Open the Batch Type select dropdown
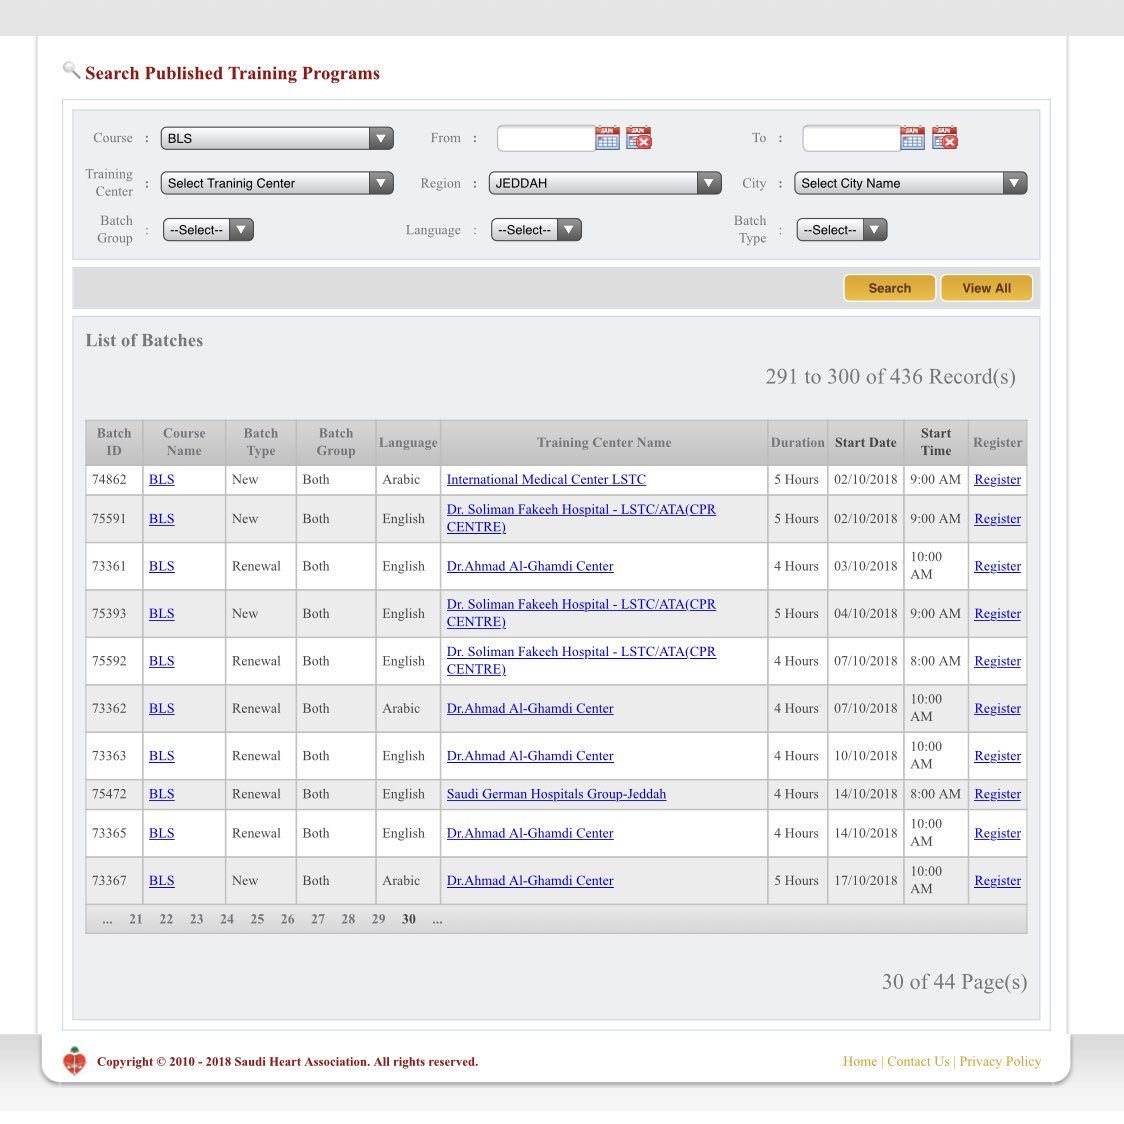Viewport: 1124px width, 1124px height. (842, 230)
